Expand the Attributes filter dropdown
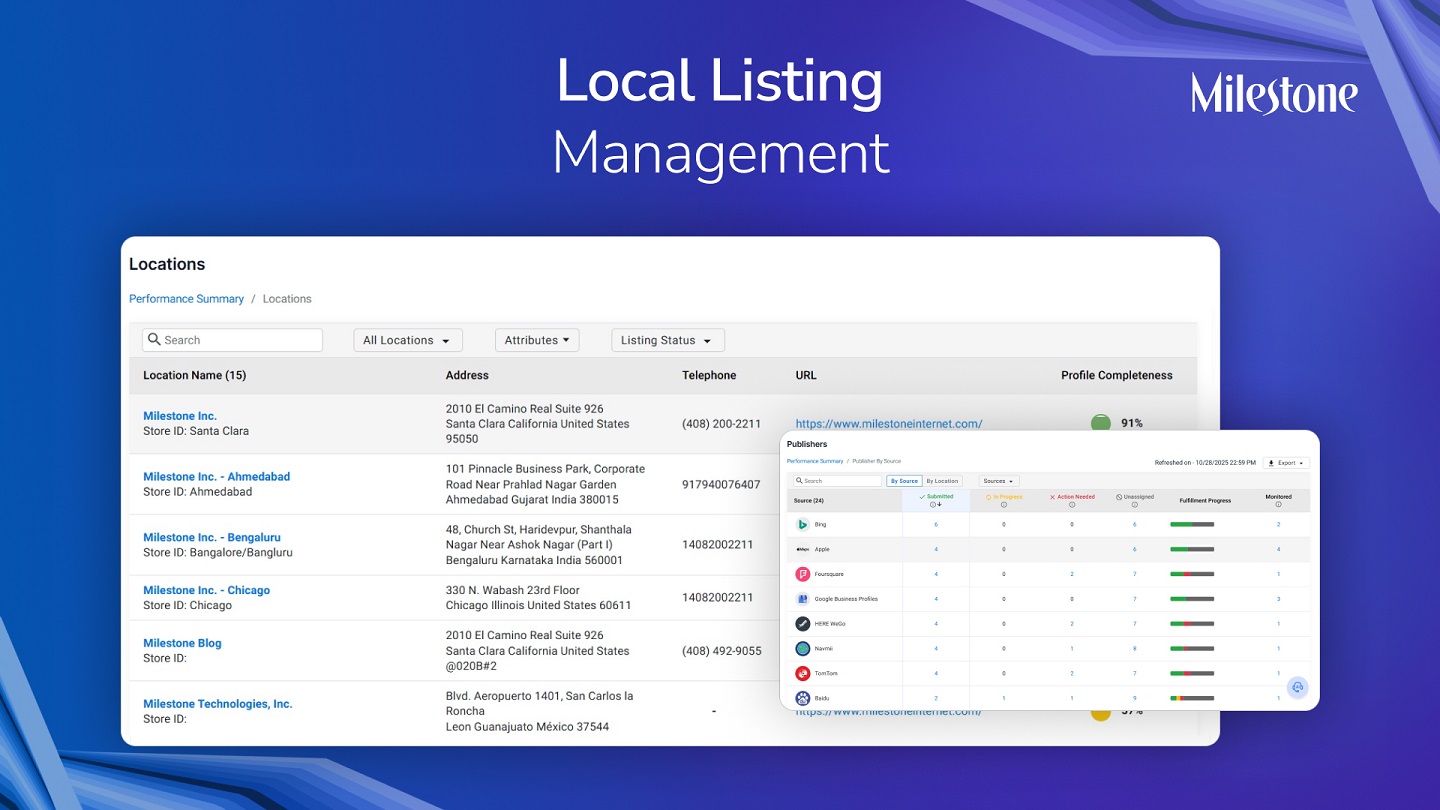1440x810 pixels. (x=537, y=340)
